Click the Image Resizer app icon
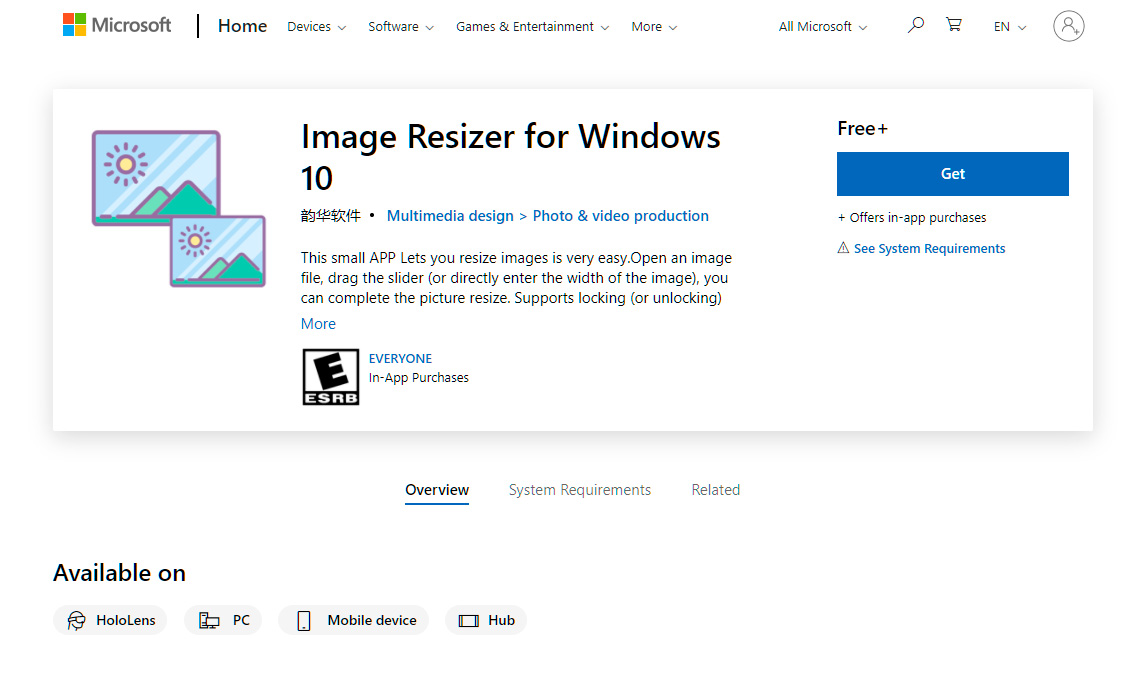1148x676 pixels. 179,208
